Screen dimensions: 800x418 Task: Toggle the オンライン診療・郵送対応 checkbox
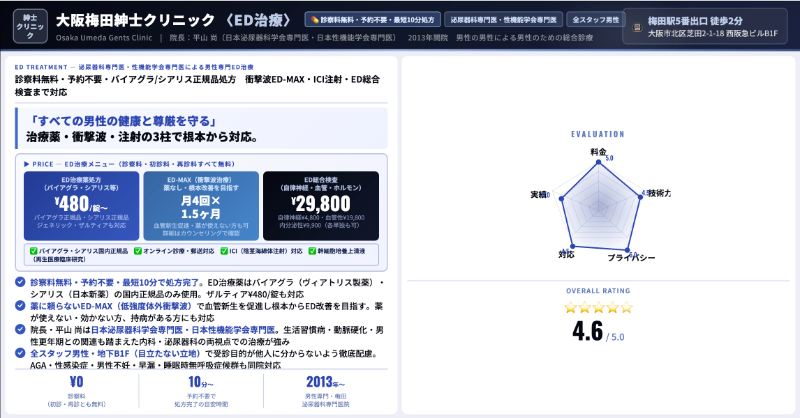149,250
